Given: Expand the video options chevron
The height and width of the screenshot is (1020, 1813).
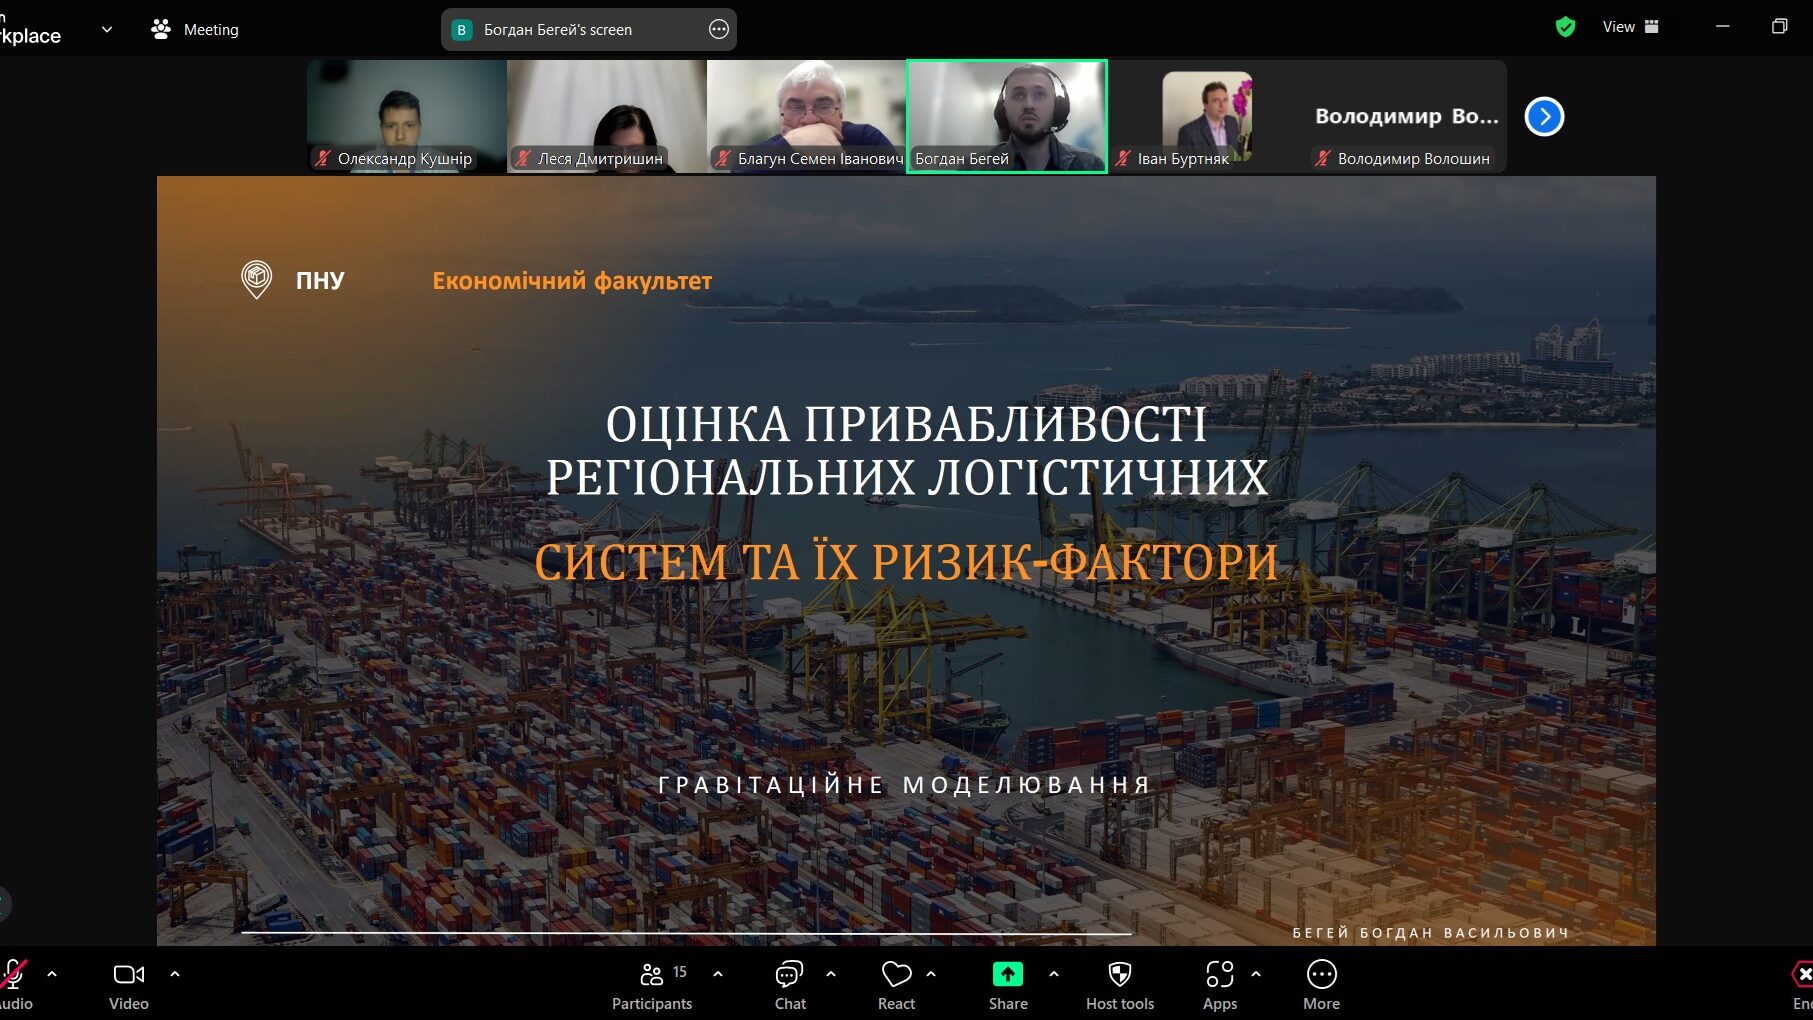Looking at the screenshot, I should point(175,972).
